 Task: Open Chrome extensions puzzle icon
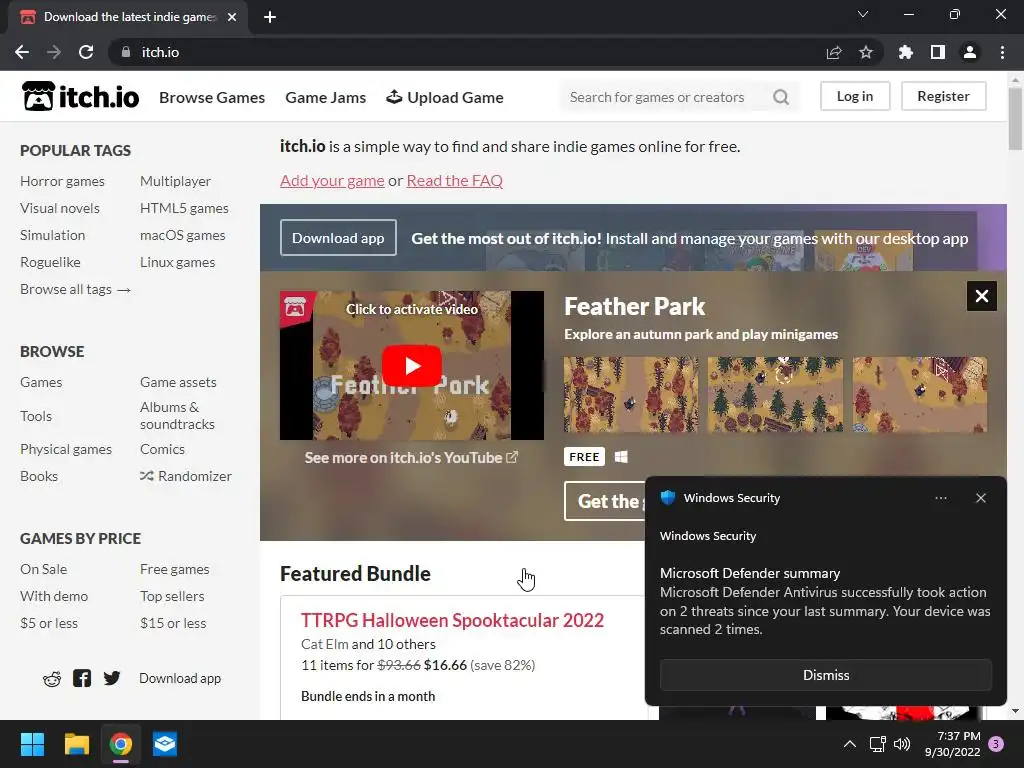click(x=906, y=52)
